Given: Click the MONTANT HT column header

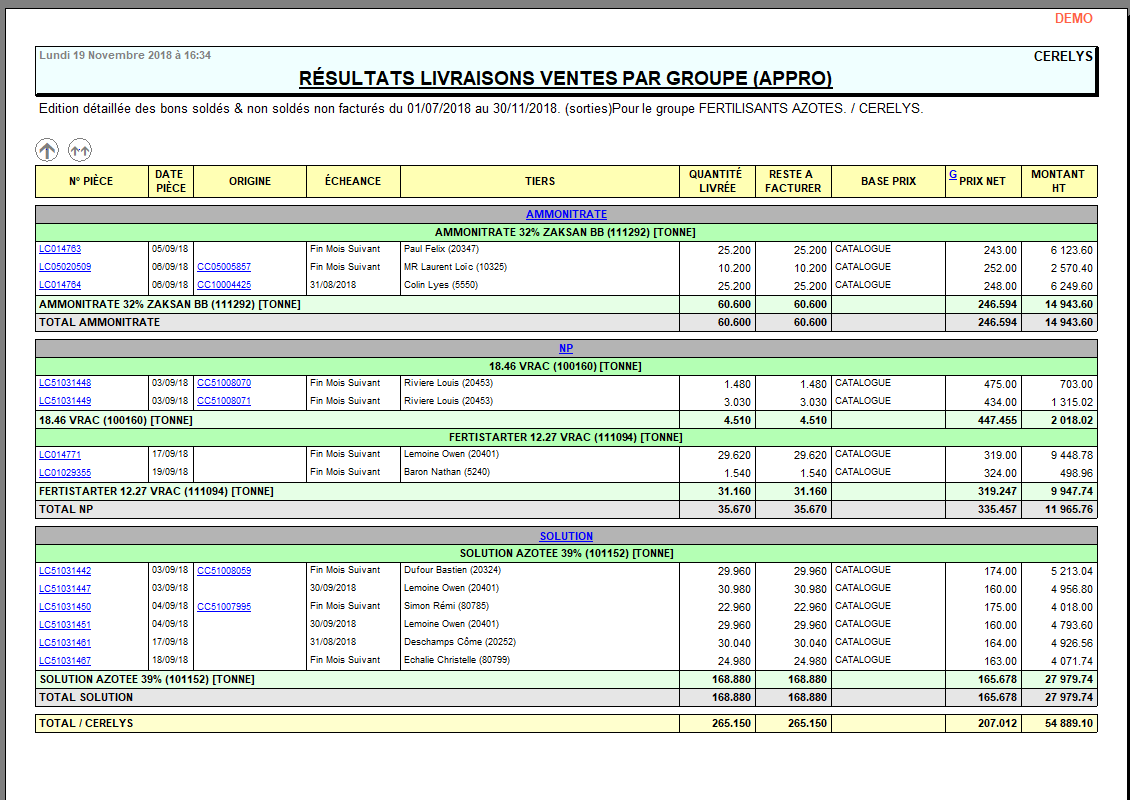Looking at the screenshot, I should [x=1058, y=181].
